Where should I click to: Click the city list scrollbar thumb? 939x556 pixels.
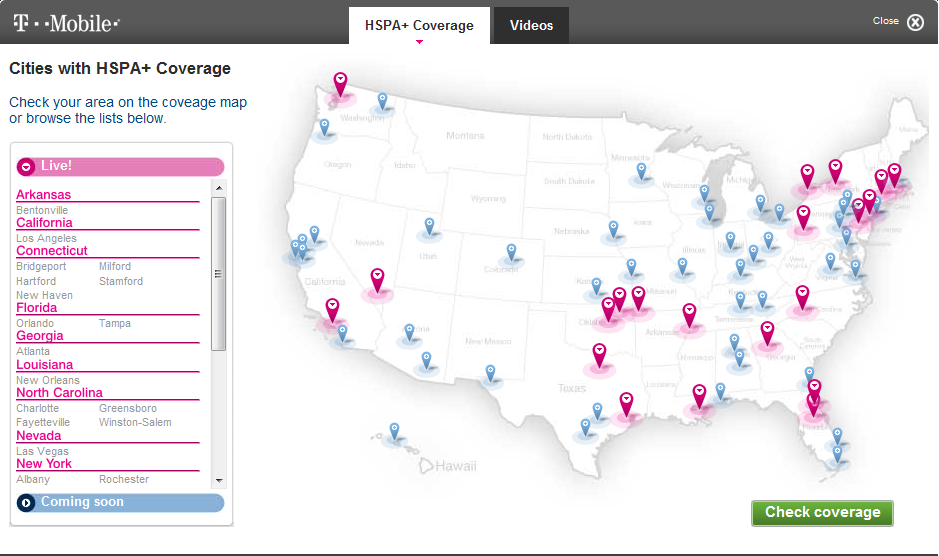pos(219,274)
